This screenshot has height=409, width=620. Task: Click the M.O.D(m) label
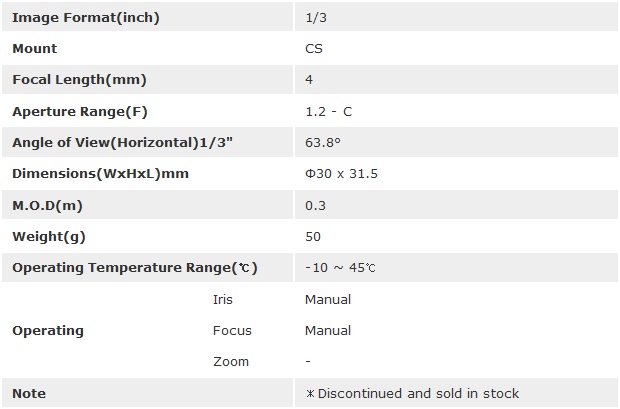point(49,205)
